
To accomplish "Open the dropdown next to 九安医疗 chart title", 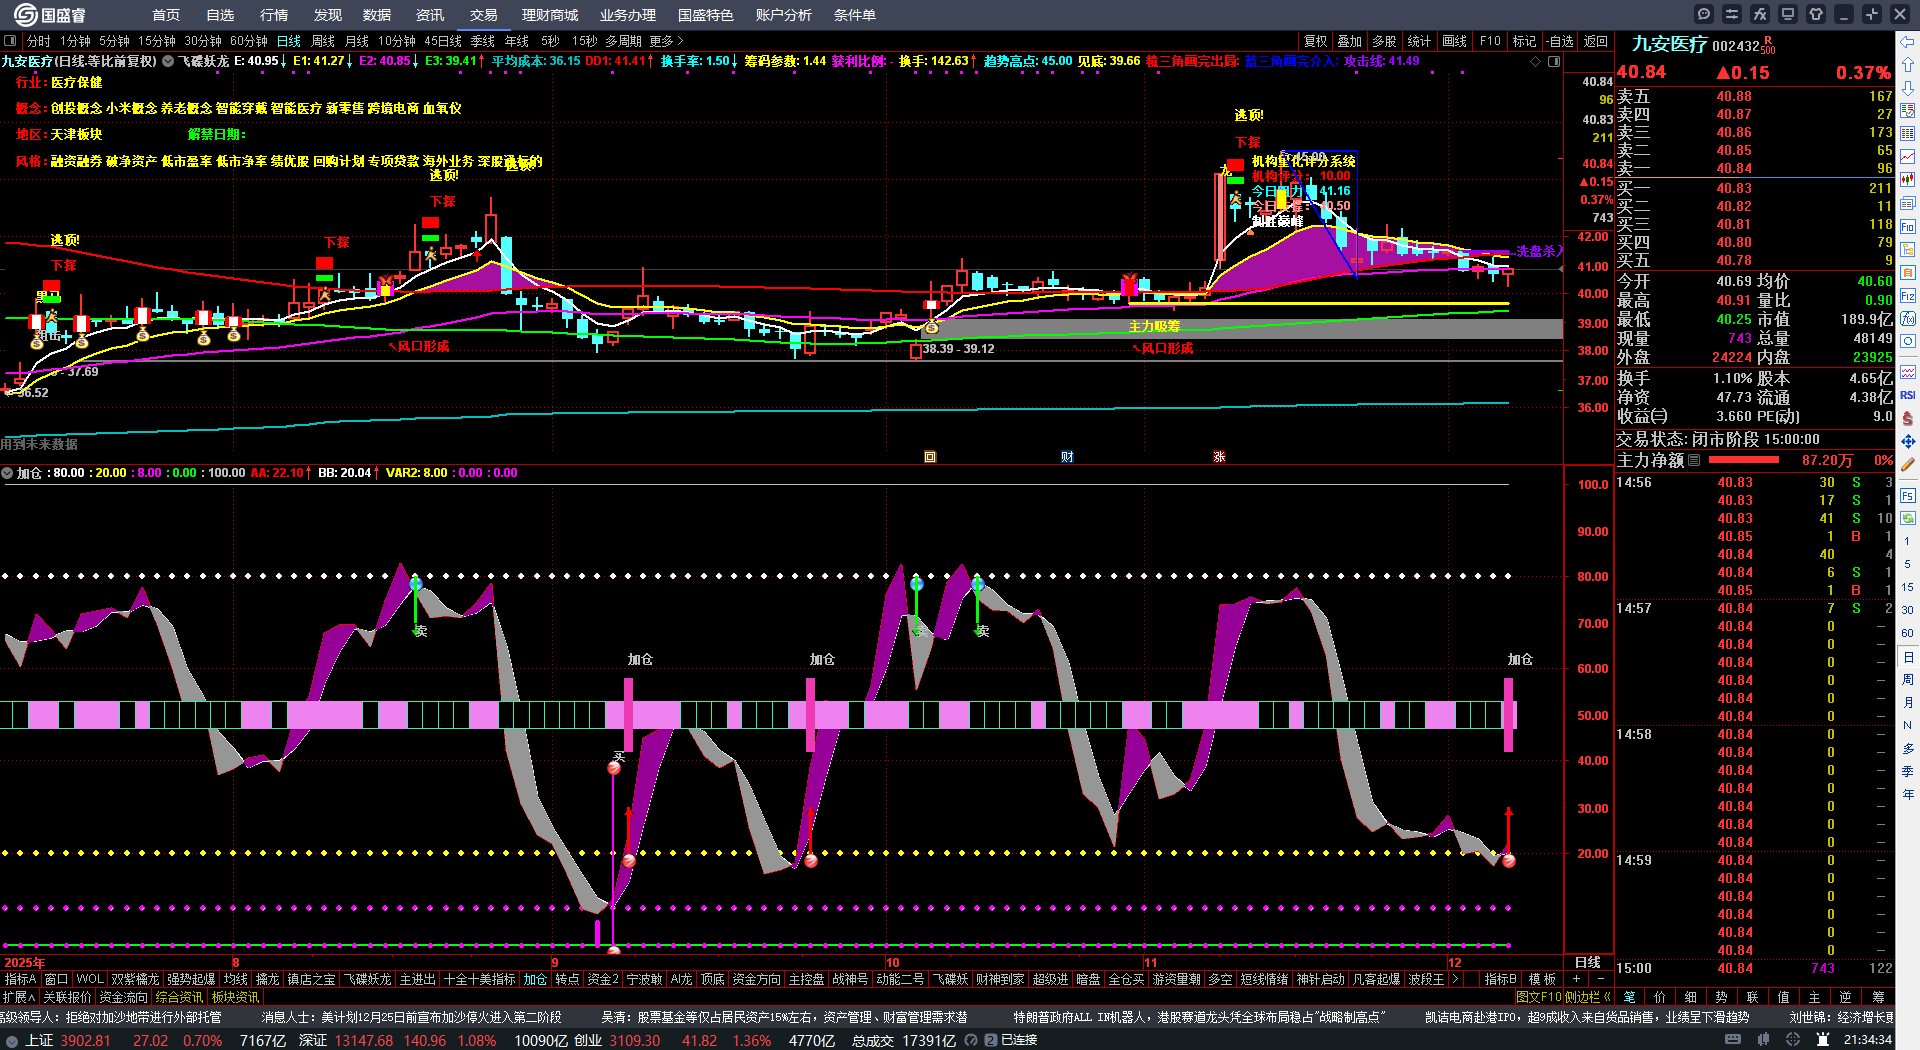I will [x=168, y=61].
